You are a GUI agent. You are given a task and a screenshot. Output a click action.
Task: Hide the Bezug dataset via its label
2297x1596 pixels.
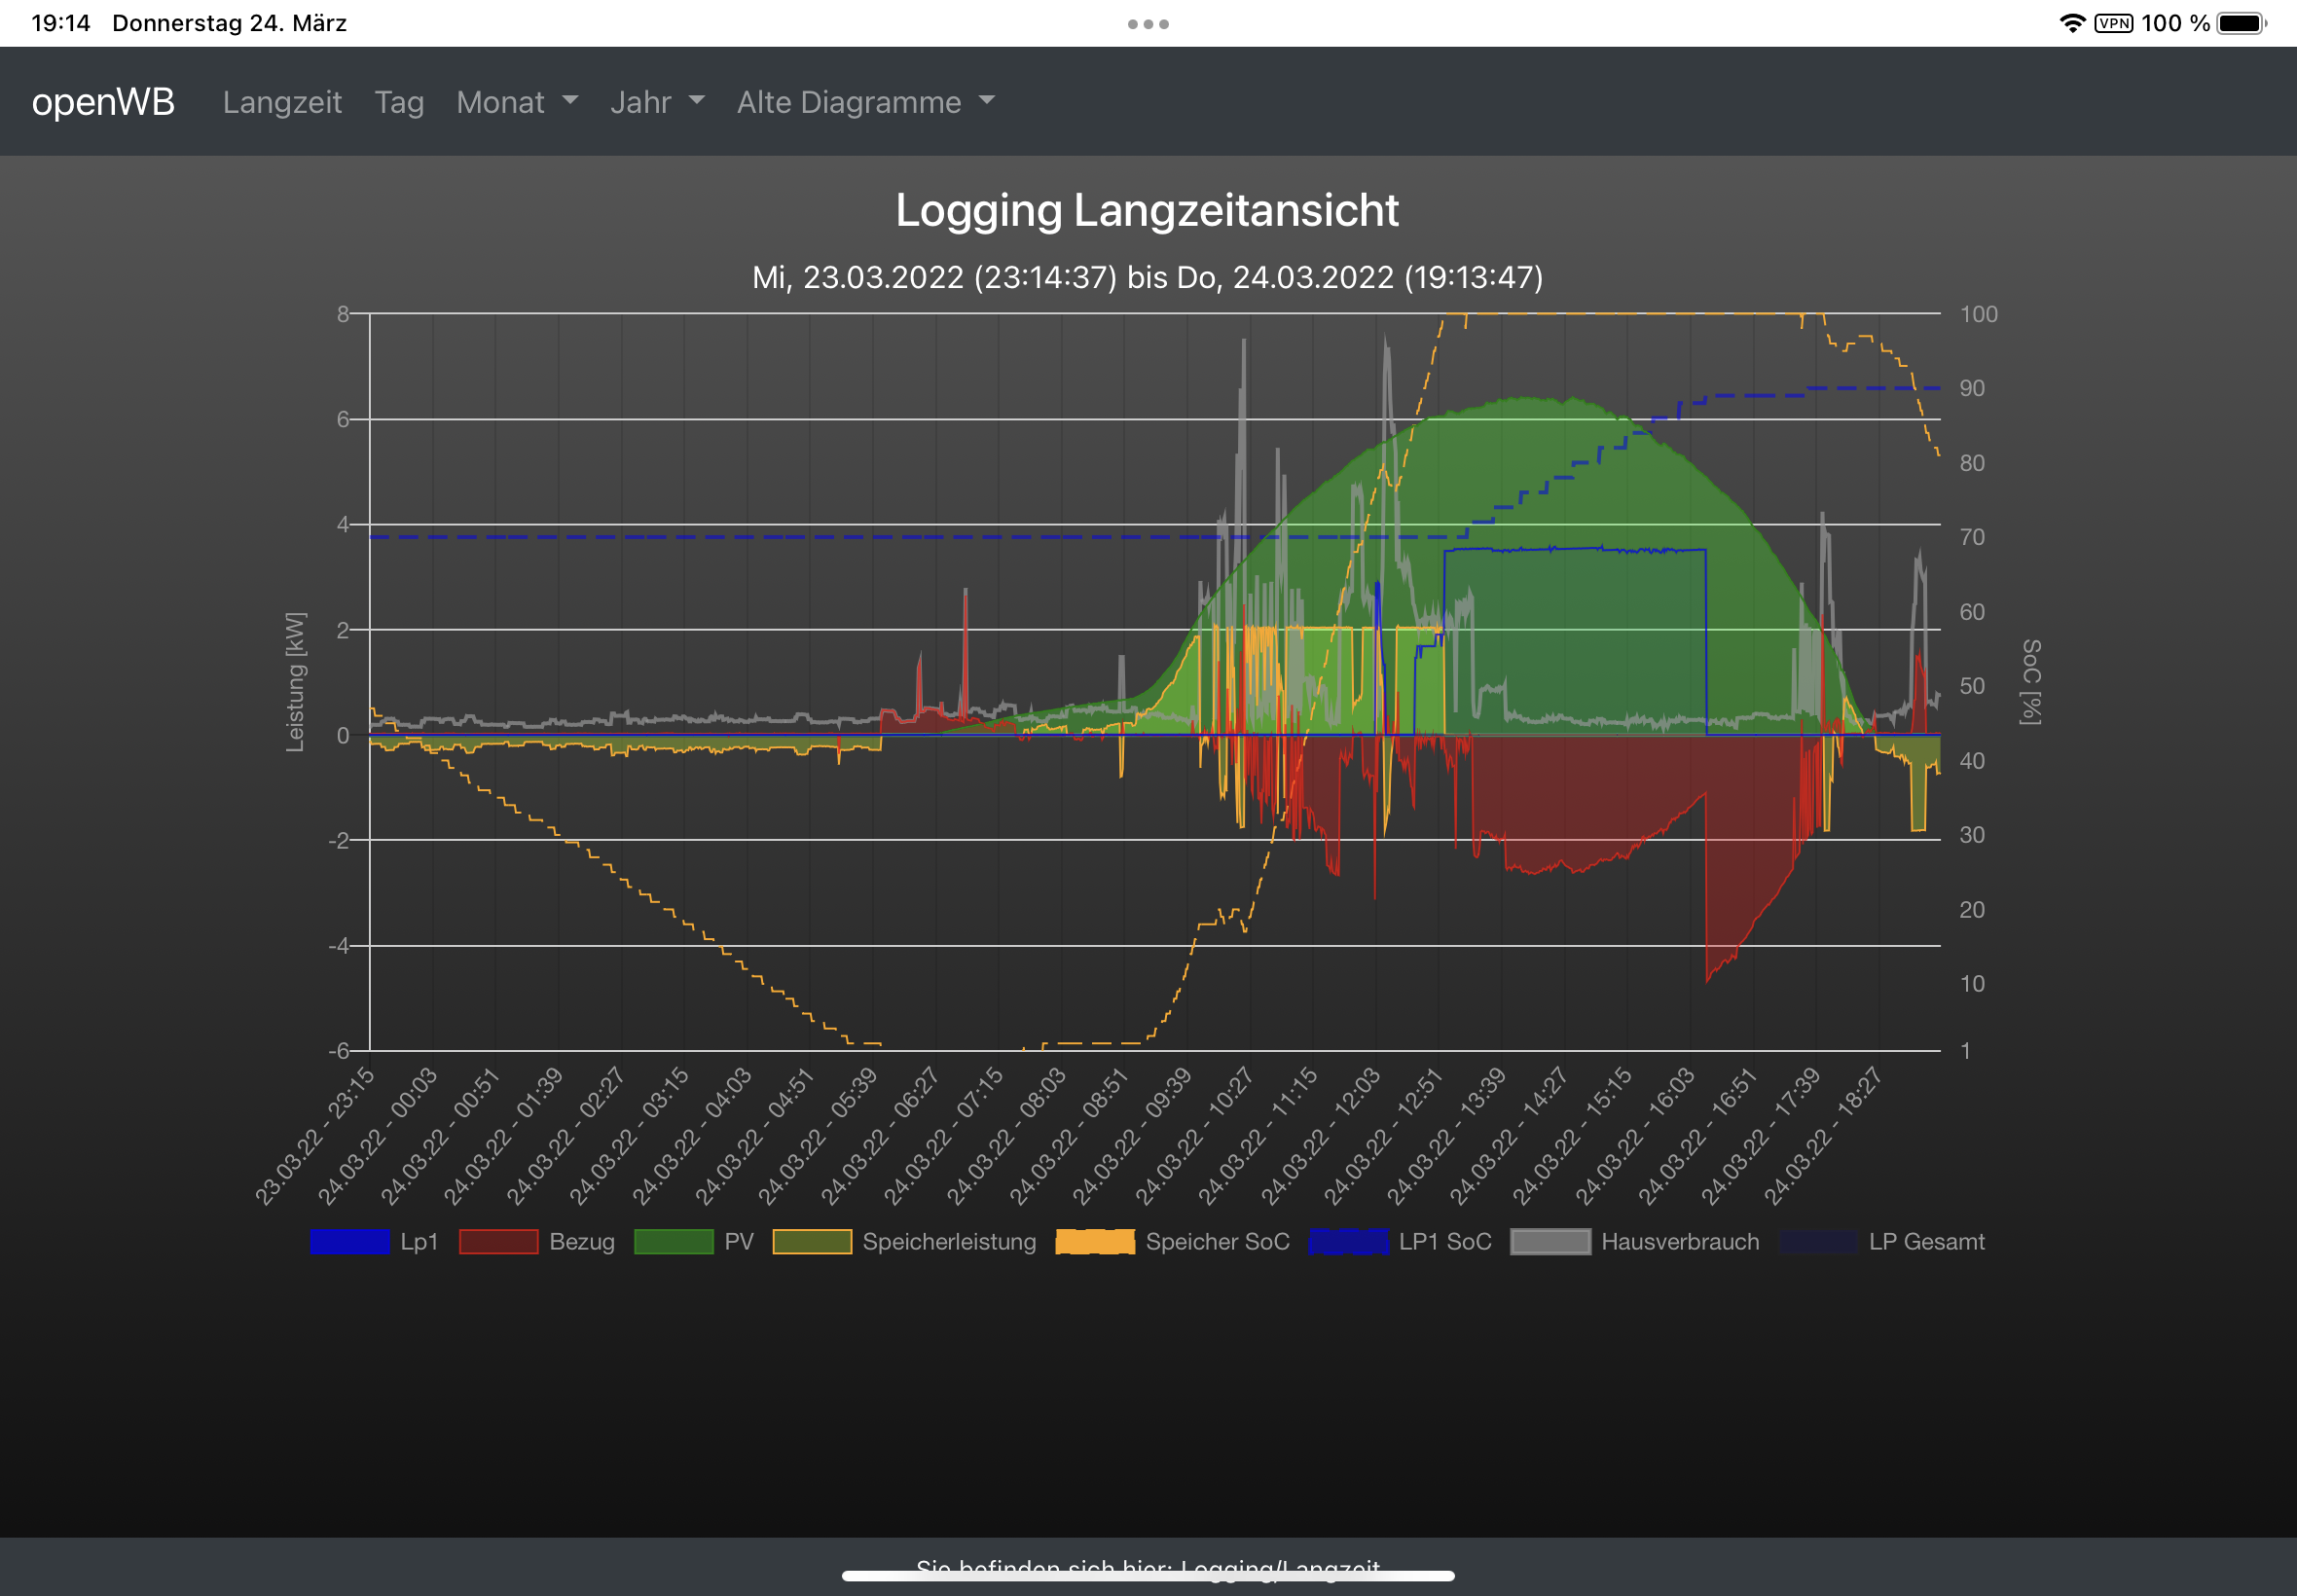[x=581, y=1241]
